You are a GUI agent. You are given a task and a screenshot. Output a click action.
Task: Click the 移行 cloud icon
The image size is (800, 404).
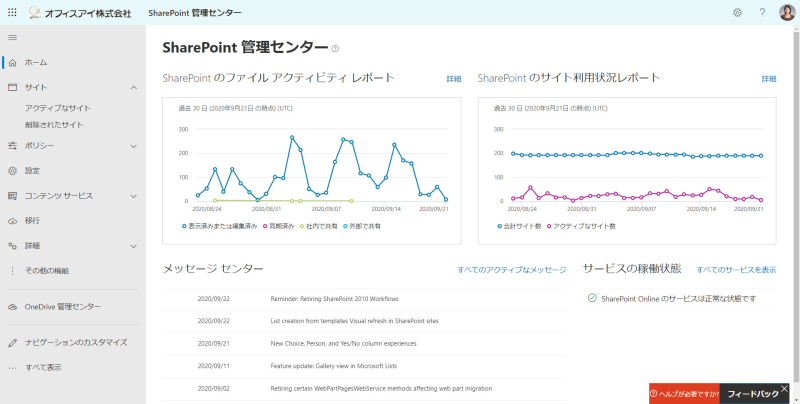click(13, 221)
